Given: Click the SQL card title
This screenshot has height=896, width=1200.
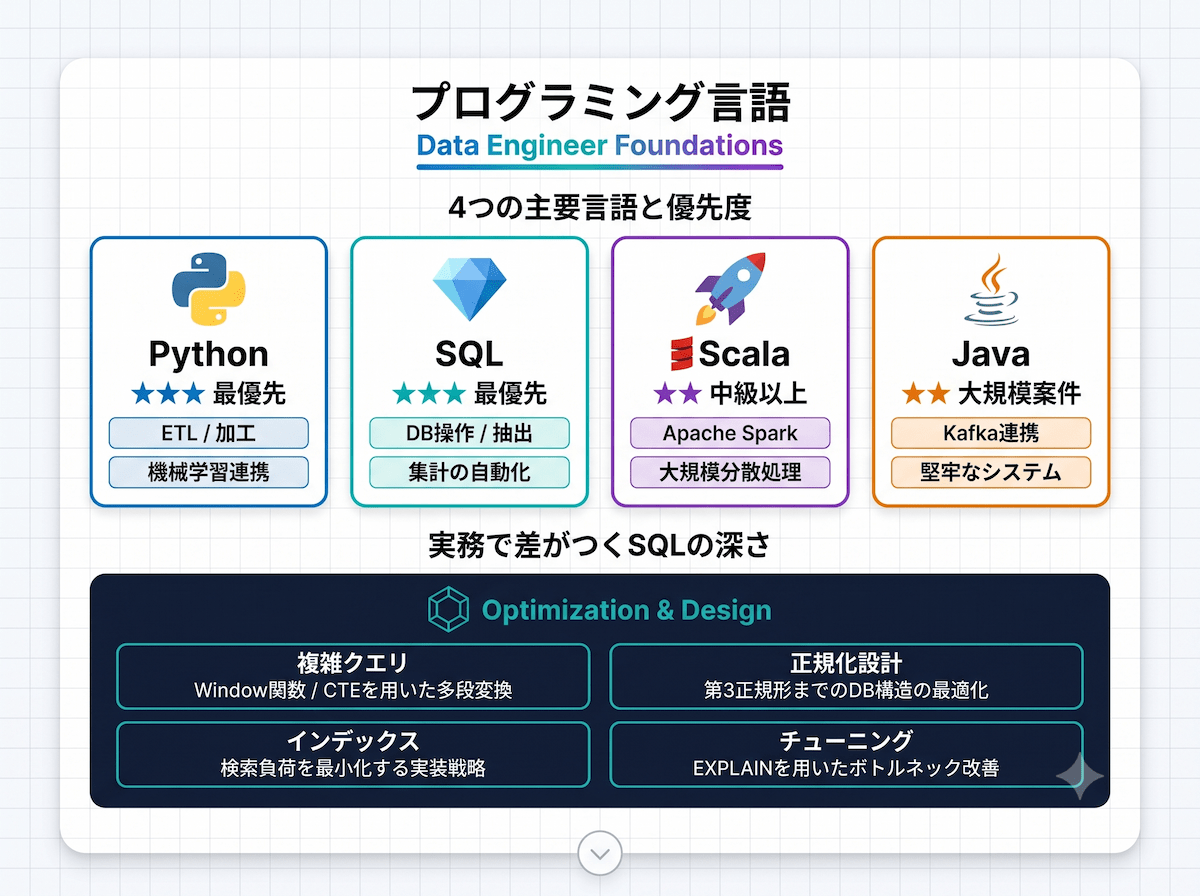Looking at the screenshot, I should click(x=470, y=354).
